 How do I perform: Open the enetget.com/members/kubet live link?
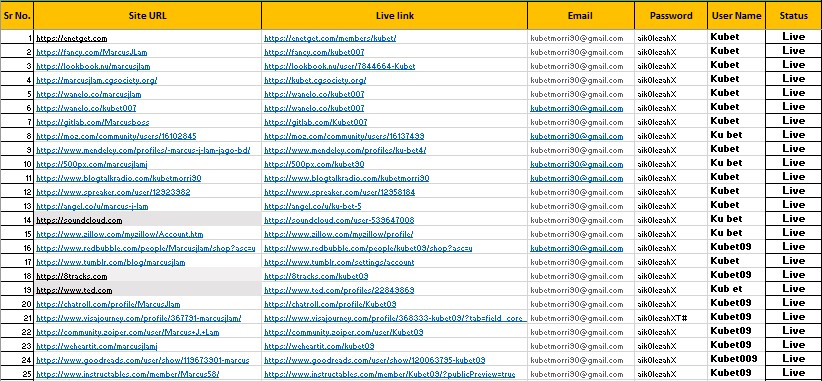click(330, 38)
